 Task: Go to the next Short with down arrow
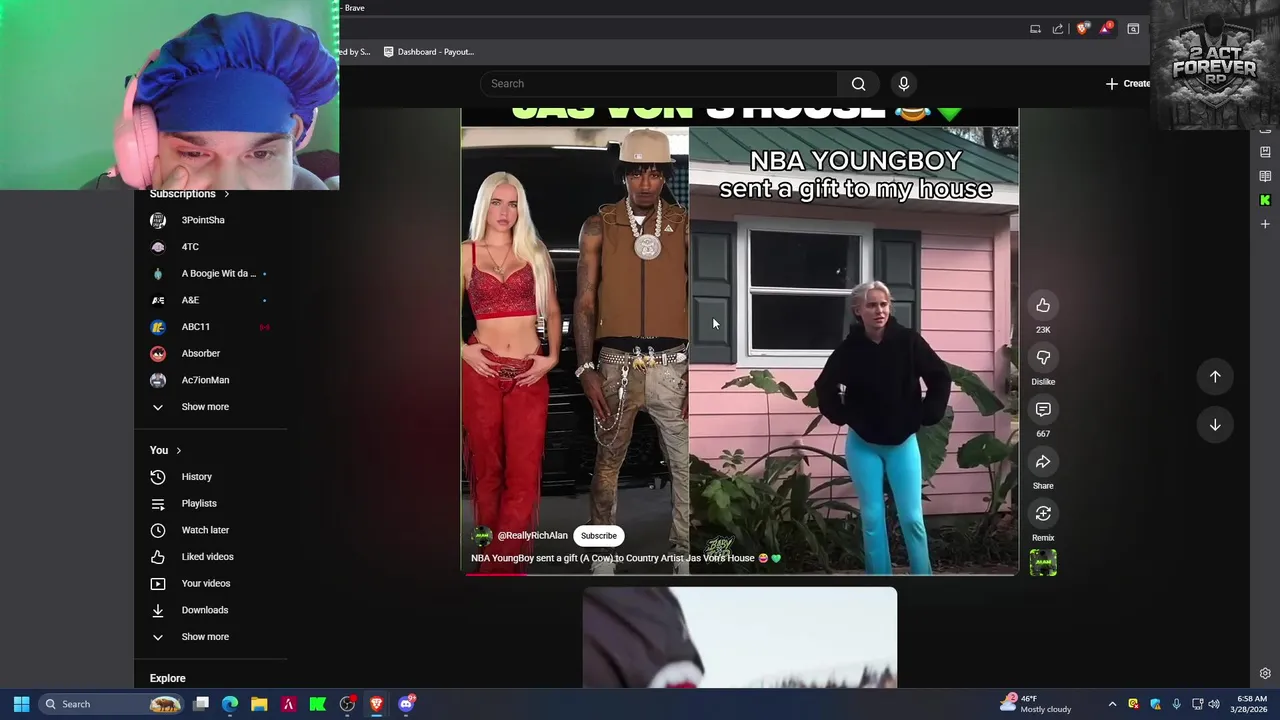tap(1215, 425)
